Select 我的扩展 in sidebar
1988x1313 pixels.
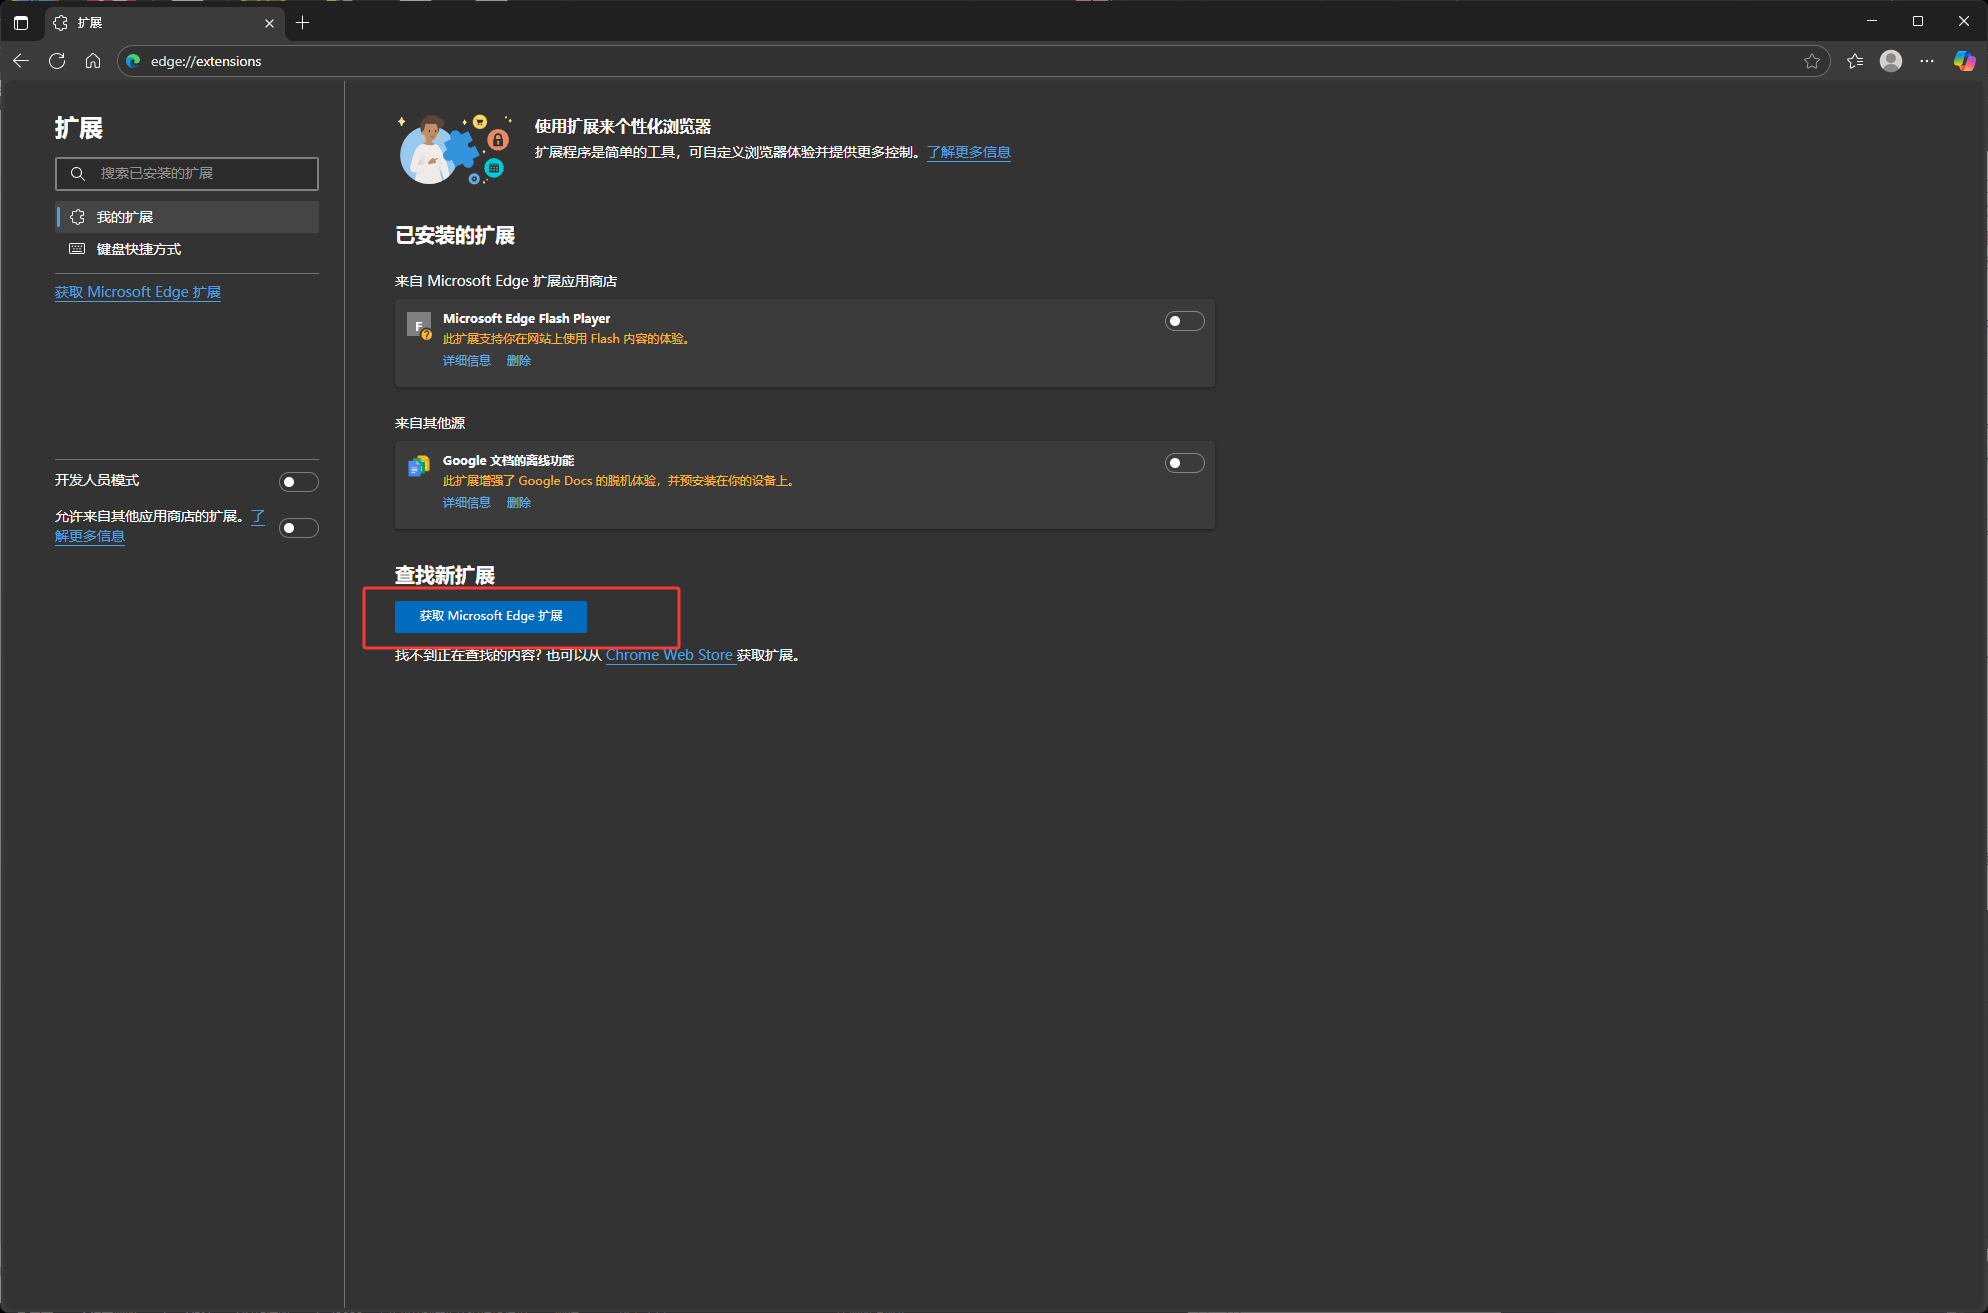tap(125, 217)
